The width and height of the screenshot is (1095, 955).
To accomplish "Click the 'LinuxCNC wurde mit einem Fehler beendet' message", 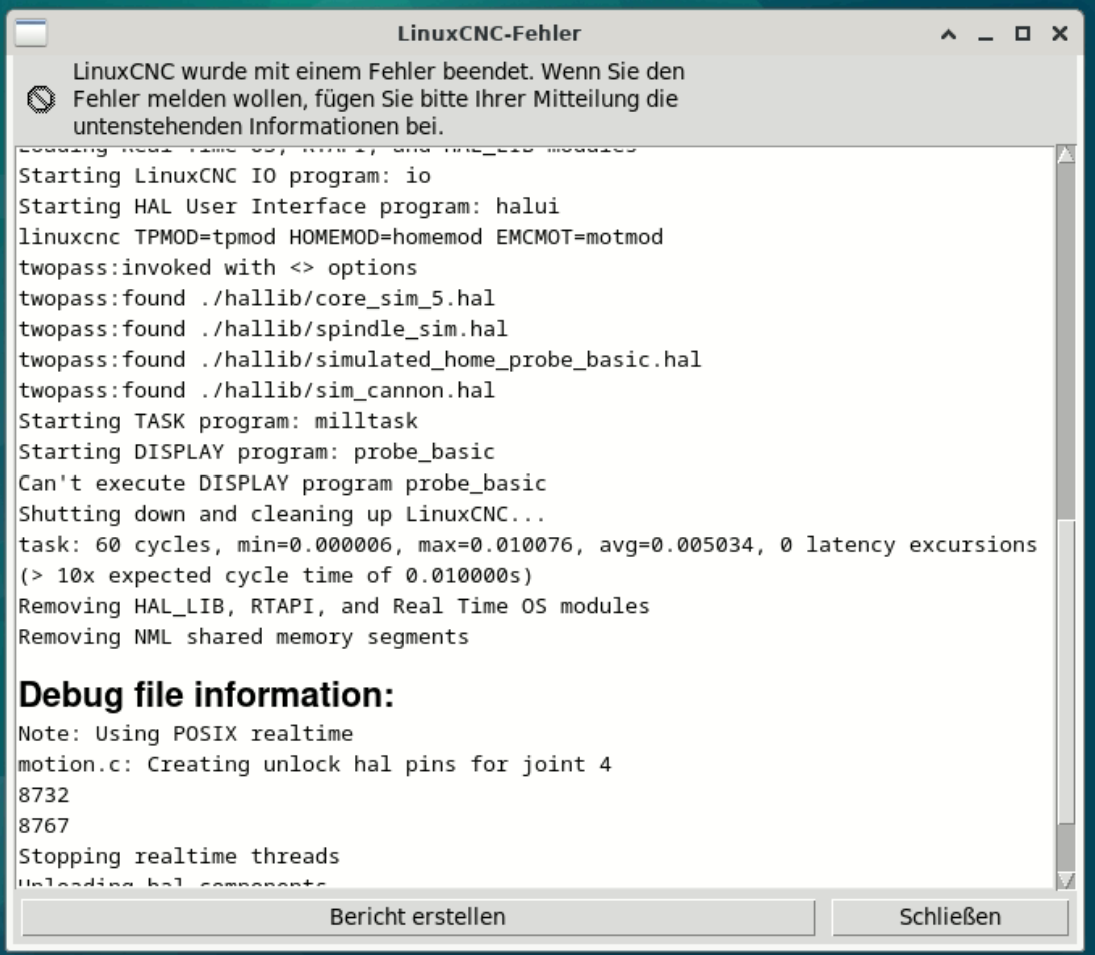I will [379, 99].
